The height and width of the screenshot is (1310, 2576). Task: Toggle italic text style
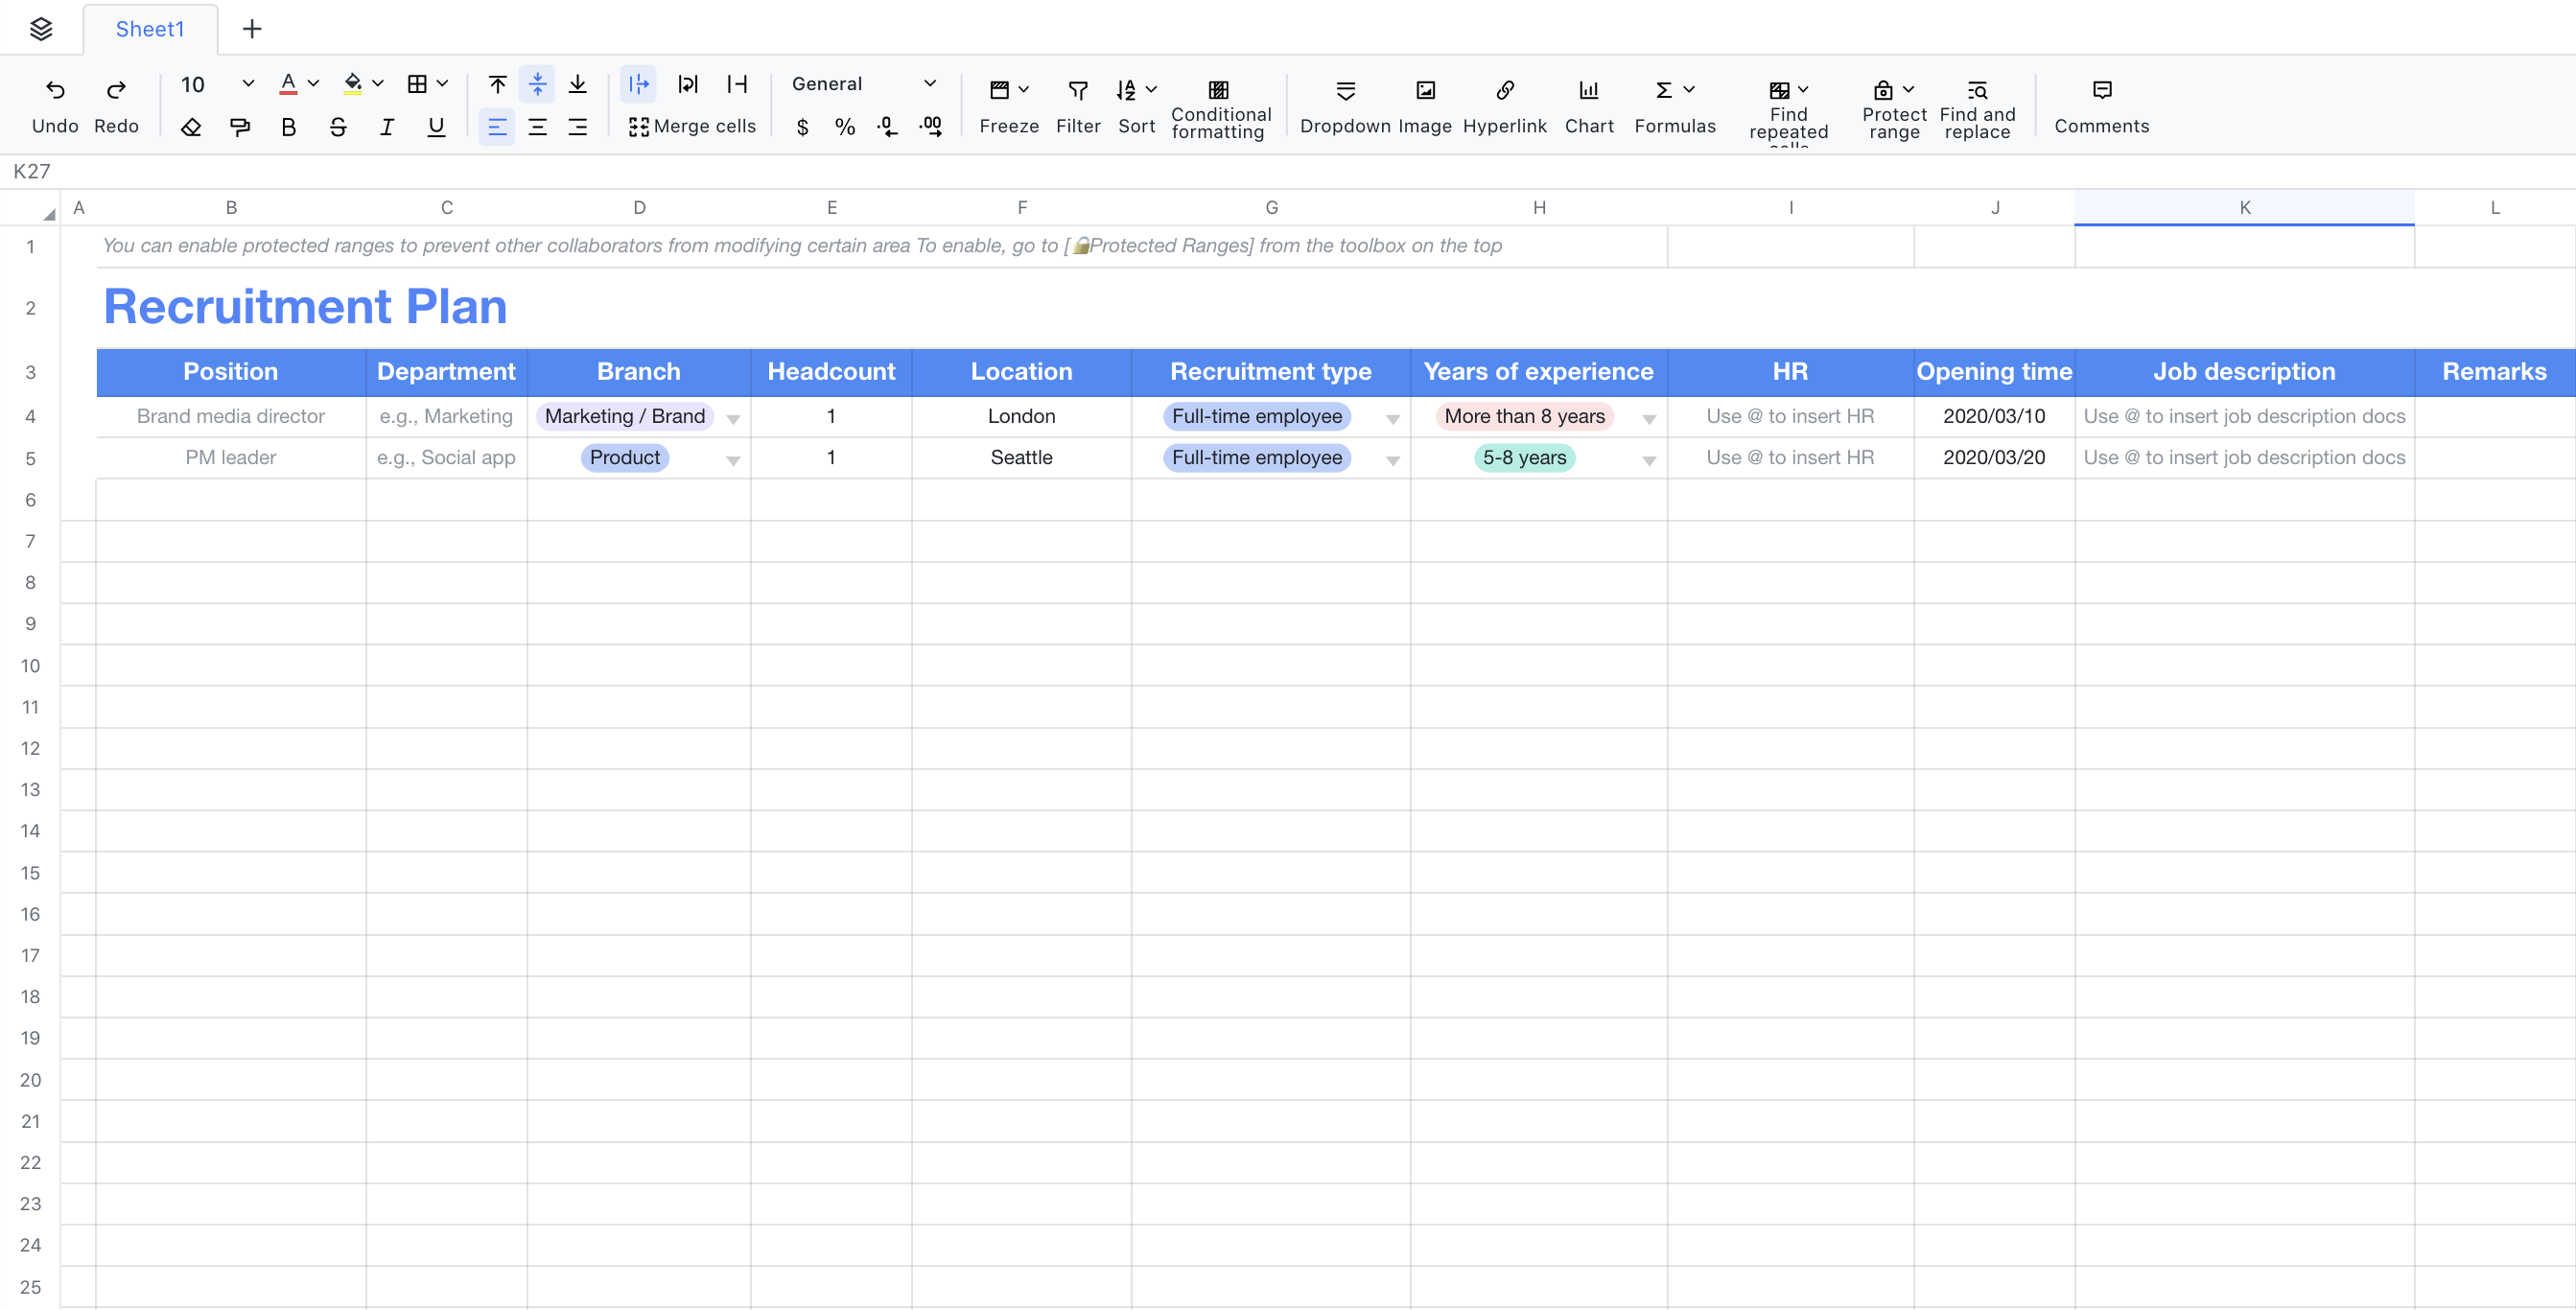pos(387,127)
